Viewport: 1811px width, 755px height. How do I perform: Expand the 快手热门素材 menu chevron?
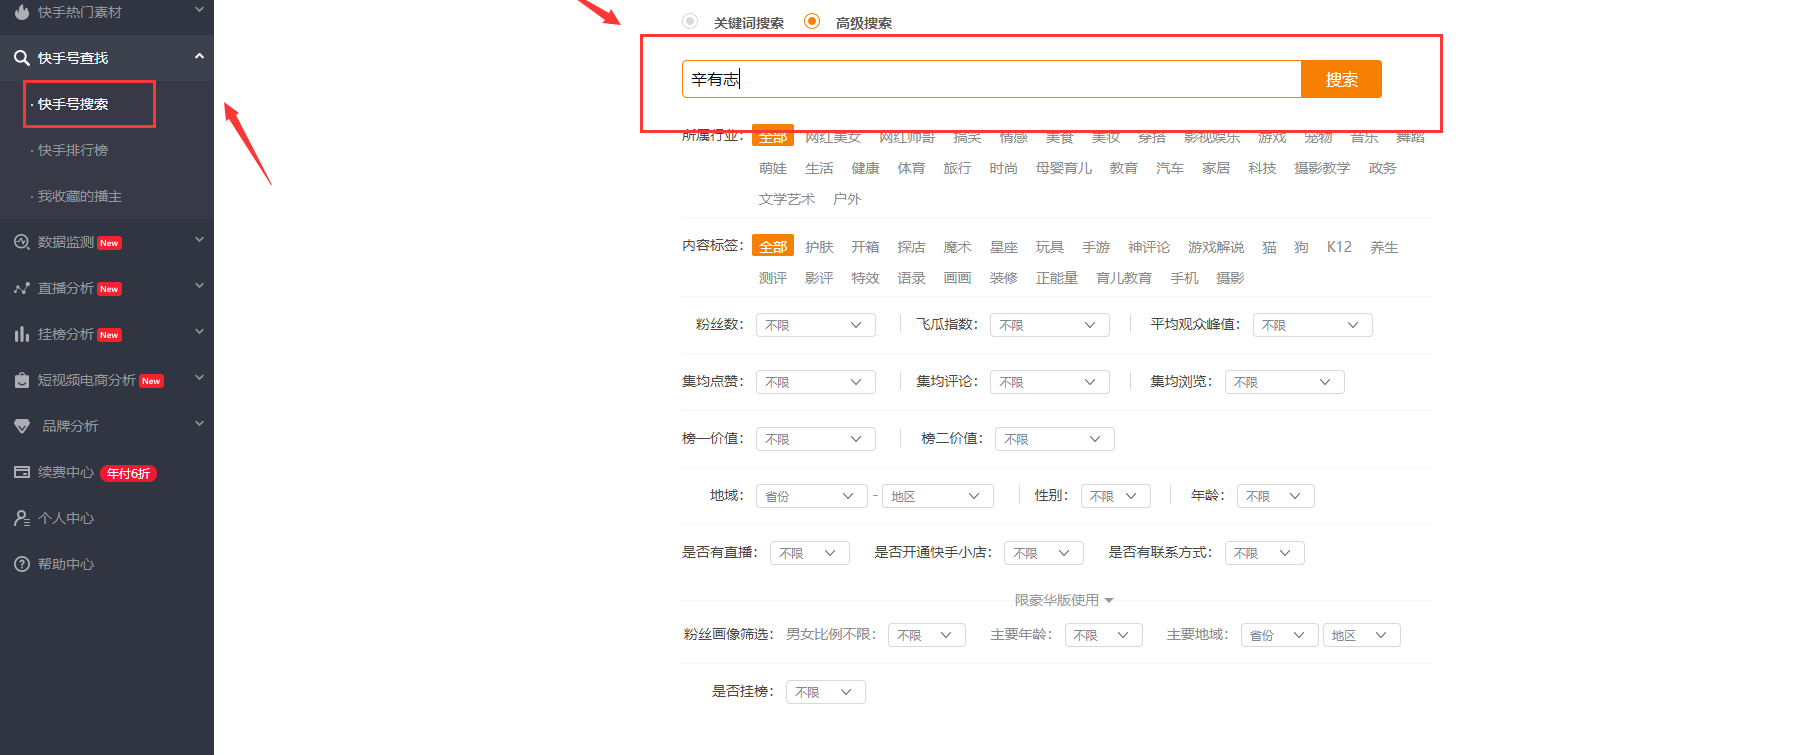(x=199, y=10)
